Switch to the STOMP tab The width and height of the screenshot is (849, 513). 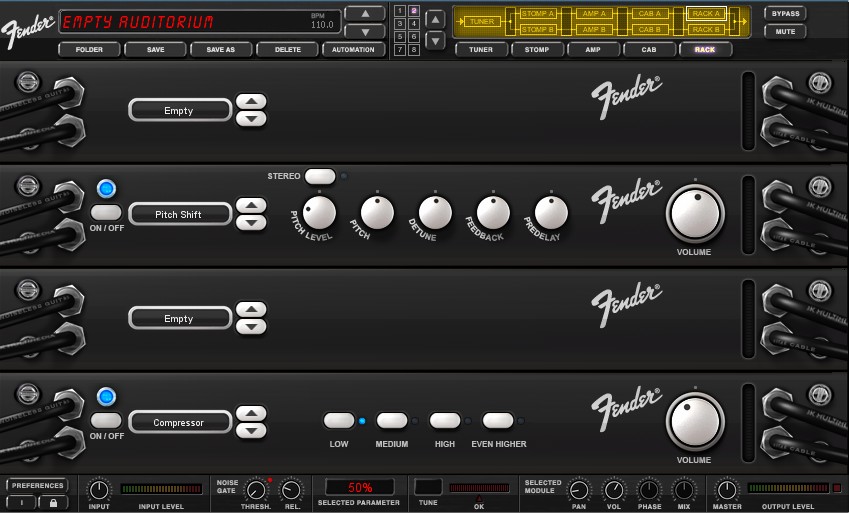pyautogui.click(x=537, y=49)
